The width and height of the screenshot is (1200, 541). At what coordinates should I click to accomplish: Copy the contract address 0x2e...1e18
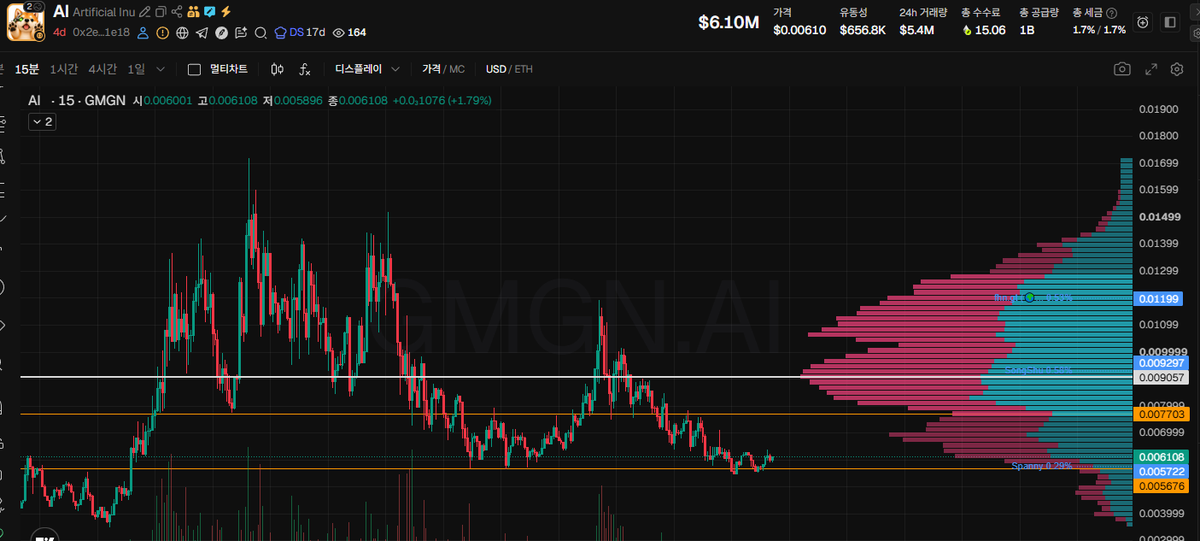[x=101, y=33]
